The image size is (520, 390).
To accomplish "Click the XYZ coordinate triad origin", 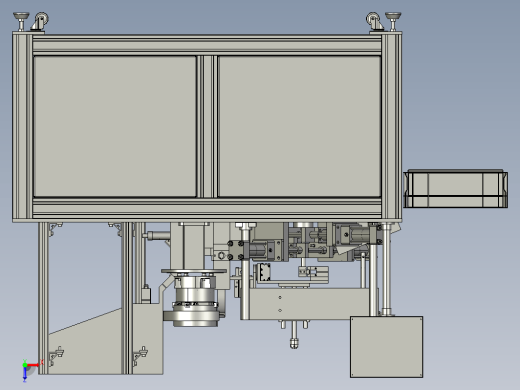I will 25,365.
